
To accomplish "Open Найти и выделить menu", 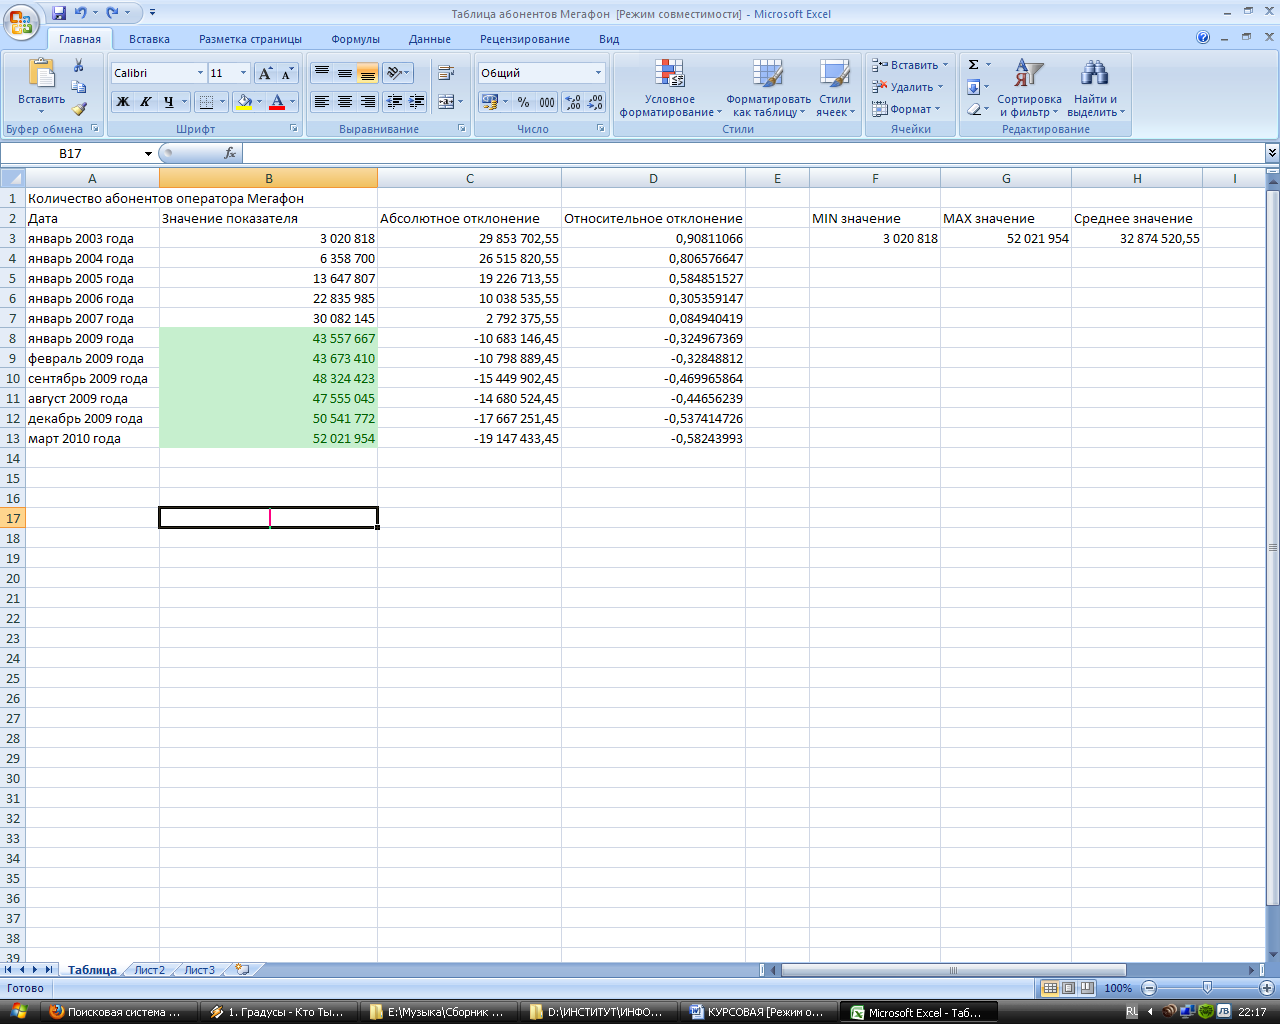I will coord(1096,88).
